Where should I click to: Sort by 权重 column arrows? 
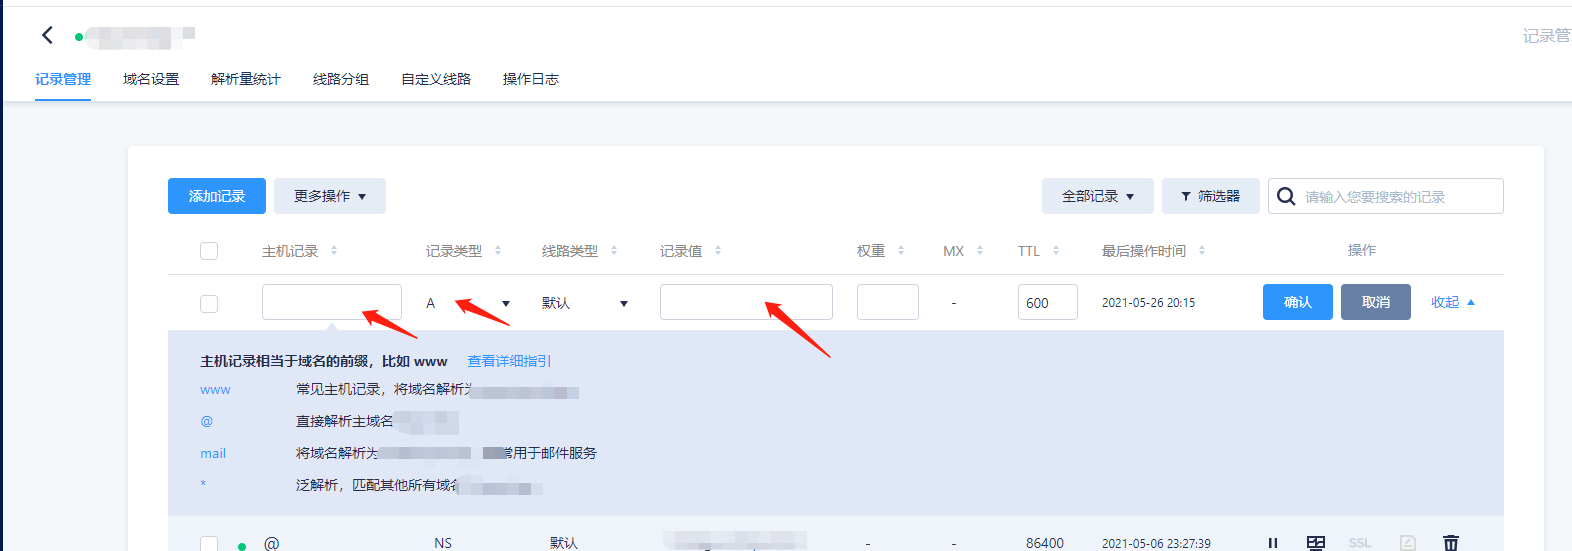pos(901,251)
